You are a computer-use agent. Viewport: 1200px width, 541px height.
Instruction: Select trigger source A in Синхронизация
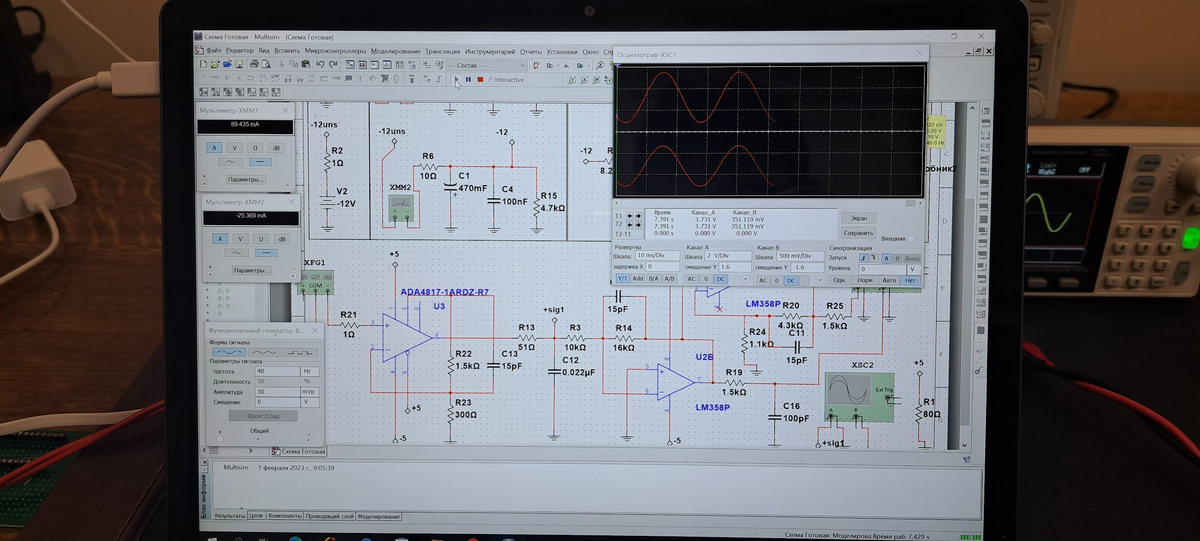[886, 258]
